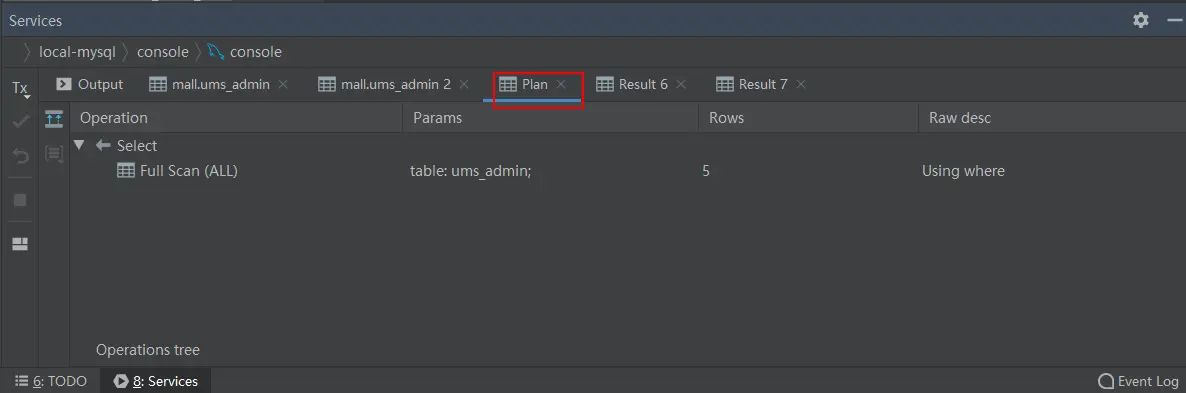Click the commit checkmark icon
The image size is (1186, 393).
[x=20, y=122]
